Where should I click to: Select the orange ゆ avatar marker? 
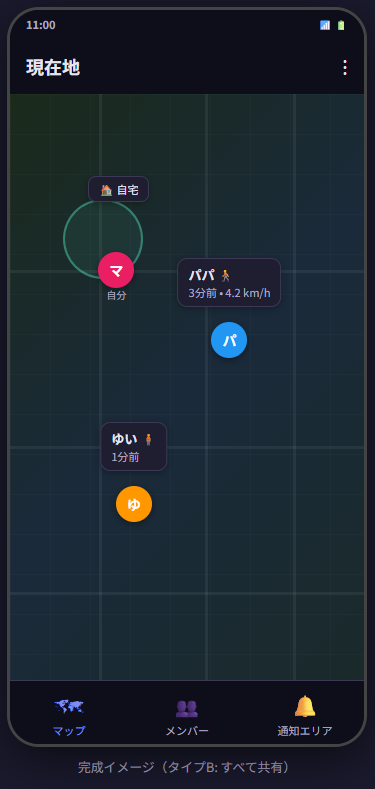pyautogui.click(x=134, y=504)
